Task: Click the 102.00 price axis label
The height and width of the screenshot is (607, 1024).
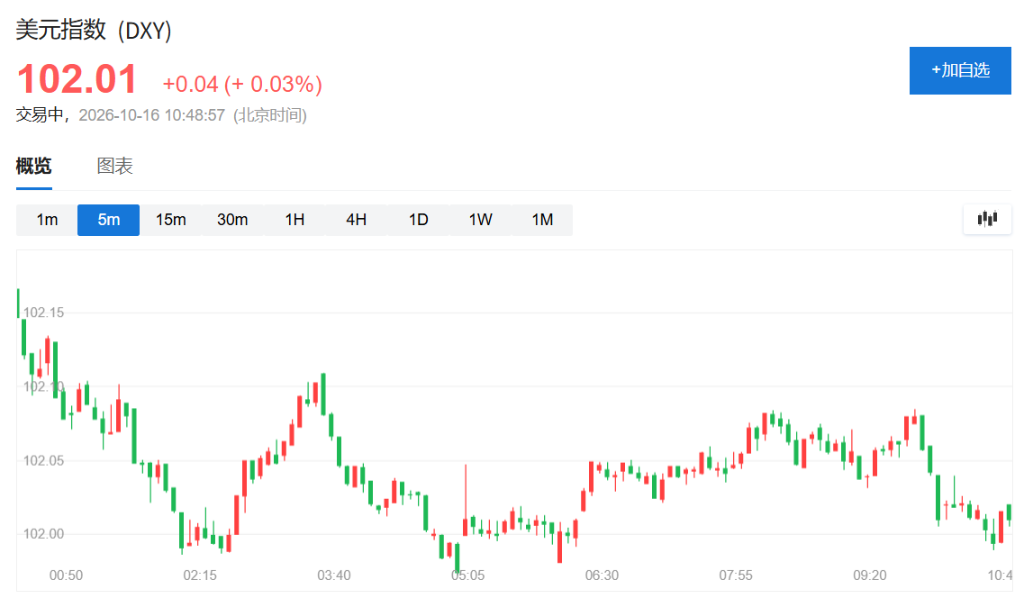Action: [x=44, y=534]
